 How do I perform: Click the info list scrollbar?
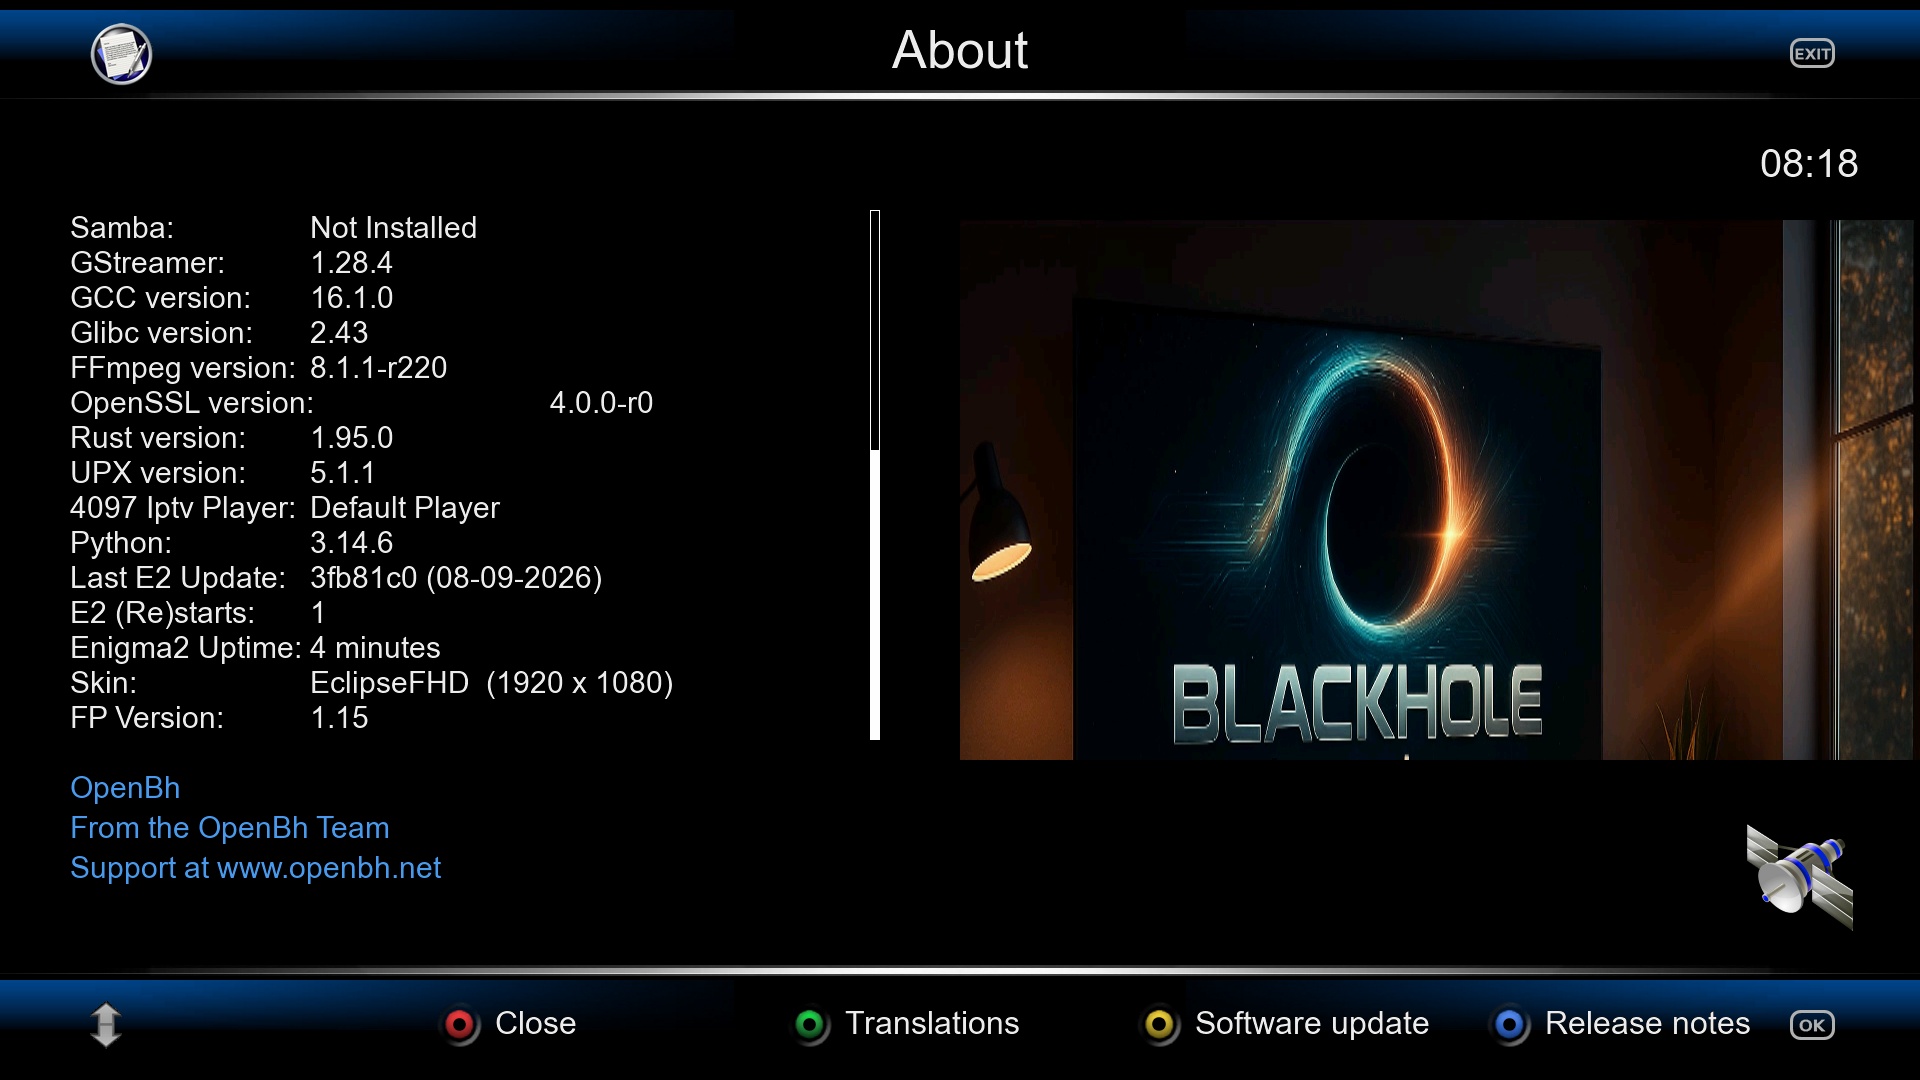pos(875,475)
